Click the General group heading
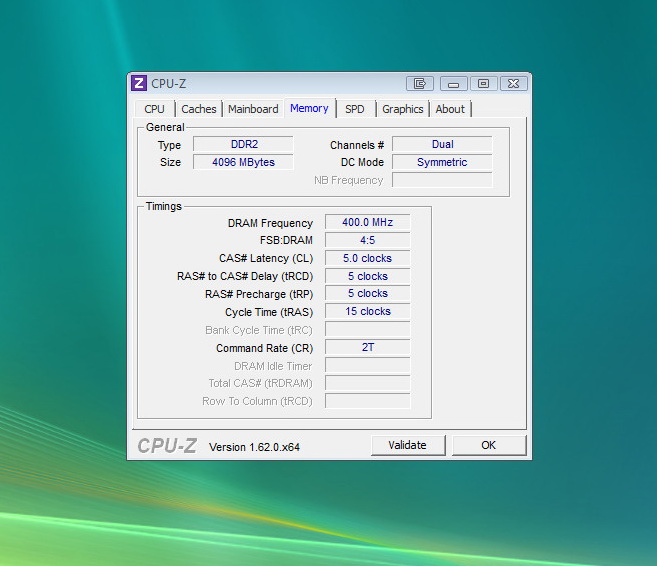The image size is (657, 566). [x=165, y=127]
